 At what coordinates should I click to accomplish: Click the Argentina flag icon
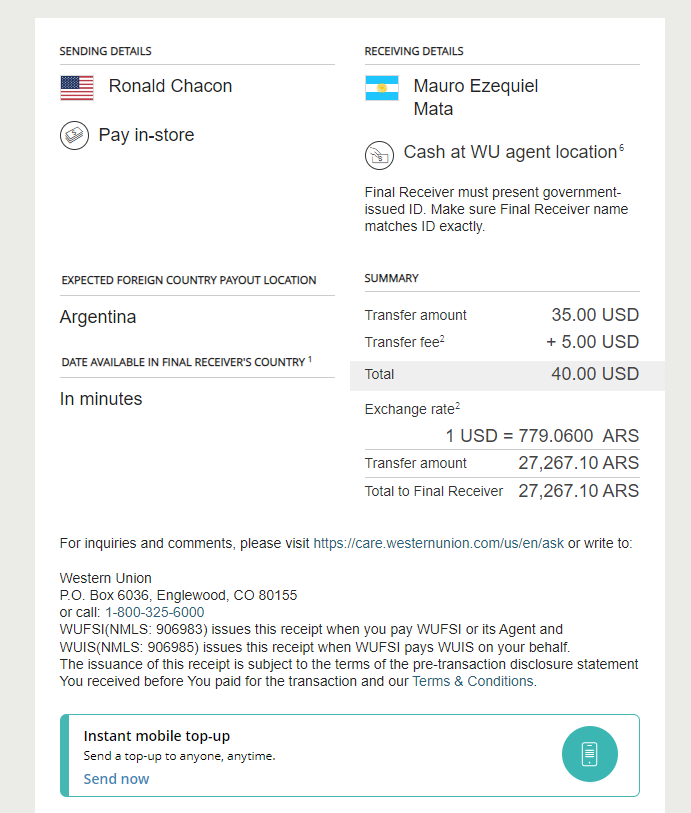tap(382, 88)
